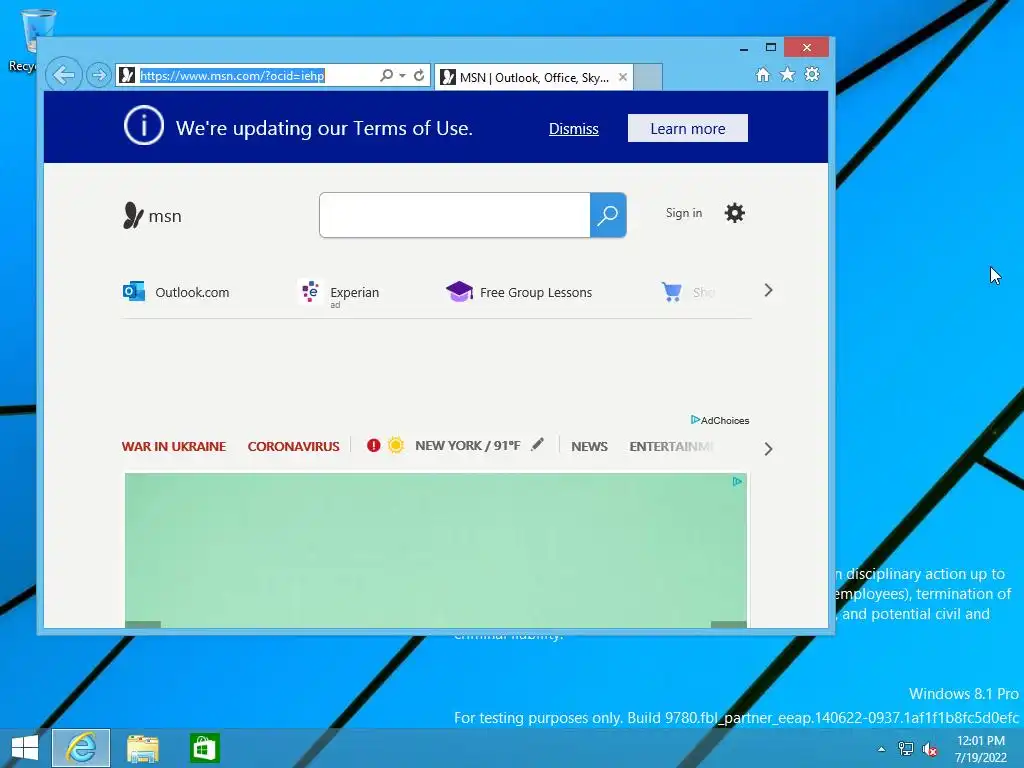Screen dimensions: 1024x768
Task: Click the sun weather icon
Action: (395, 445)
